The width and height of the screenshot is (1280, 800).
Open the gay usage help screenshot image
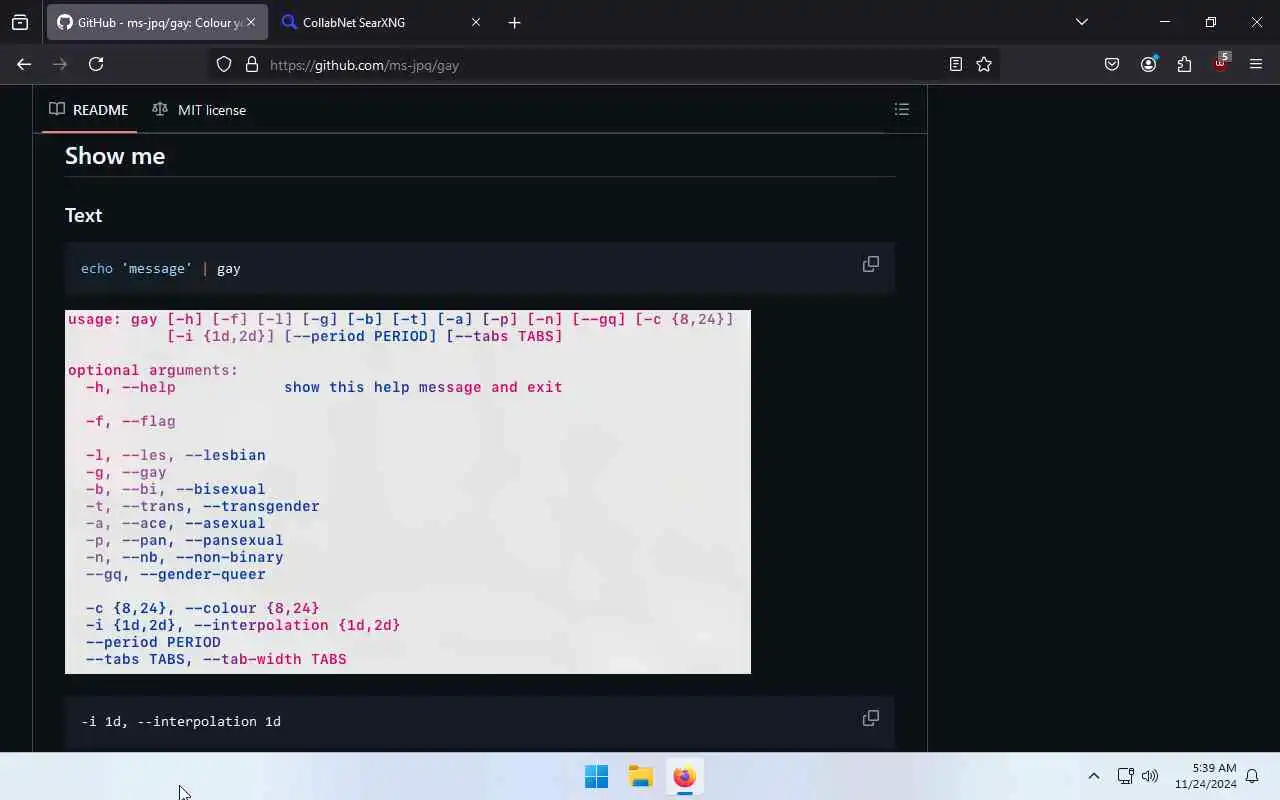[408, 492]
